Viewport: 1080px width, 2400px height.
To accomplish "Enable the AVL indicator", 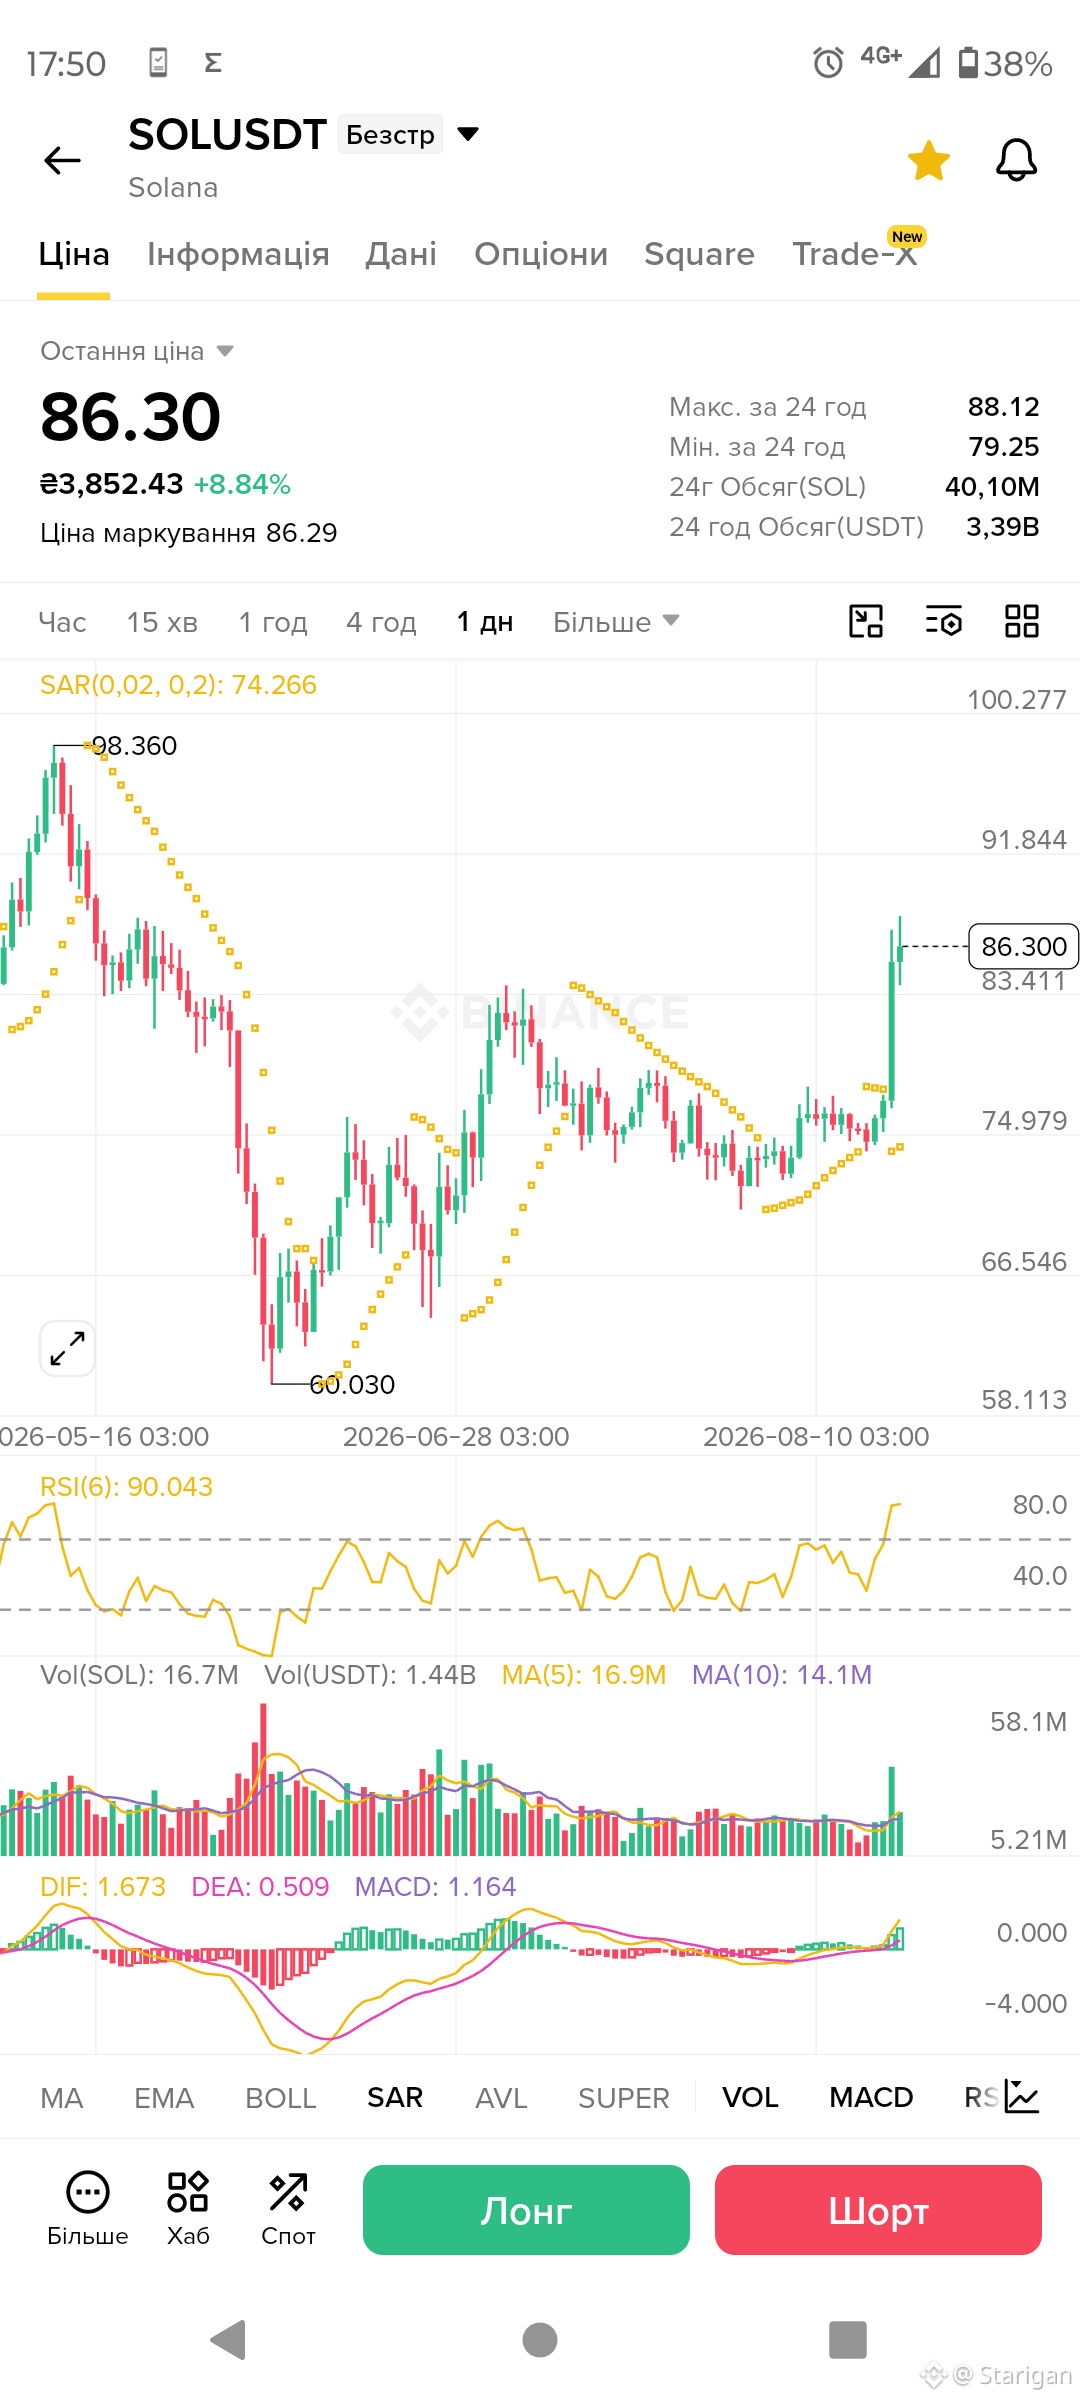I will (501, 2098).
